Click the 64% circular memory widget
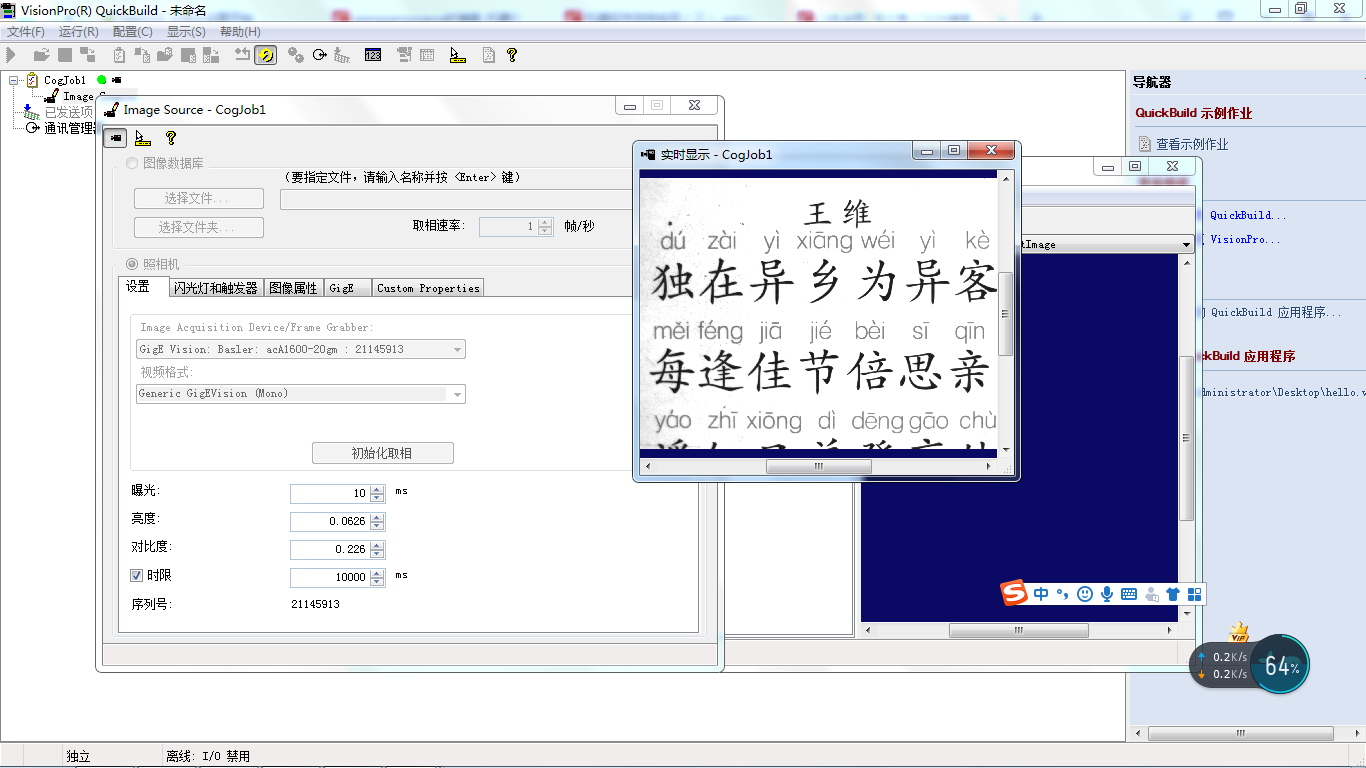The image size is (1366, 768). click(x=1280, y=665)
